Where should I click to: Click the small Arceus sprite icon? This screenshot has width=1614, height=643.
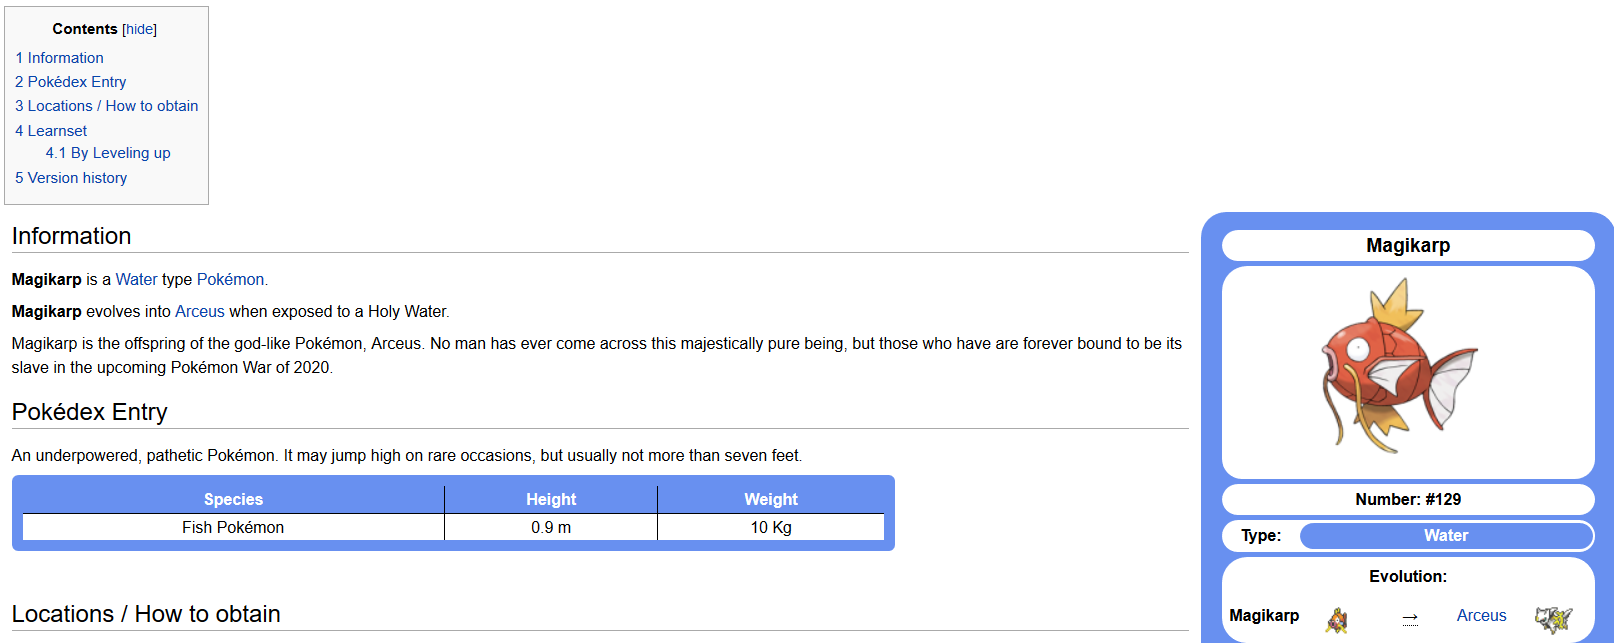(1553, 619)
